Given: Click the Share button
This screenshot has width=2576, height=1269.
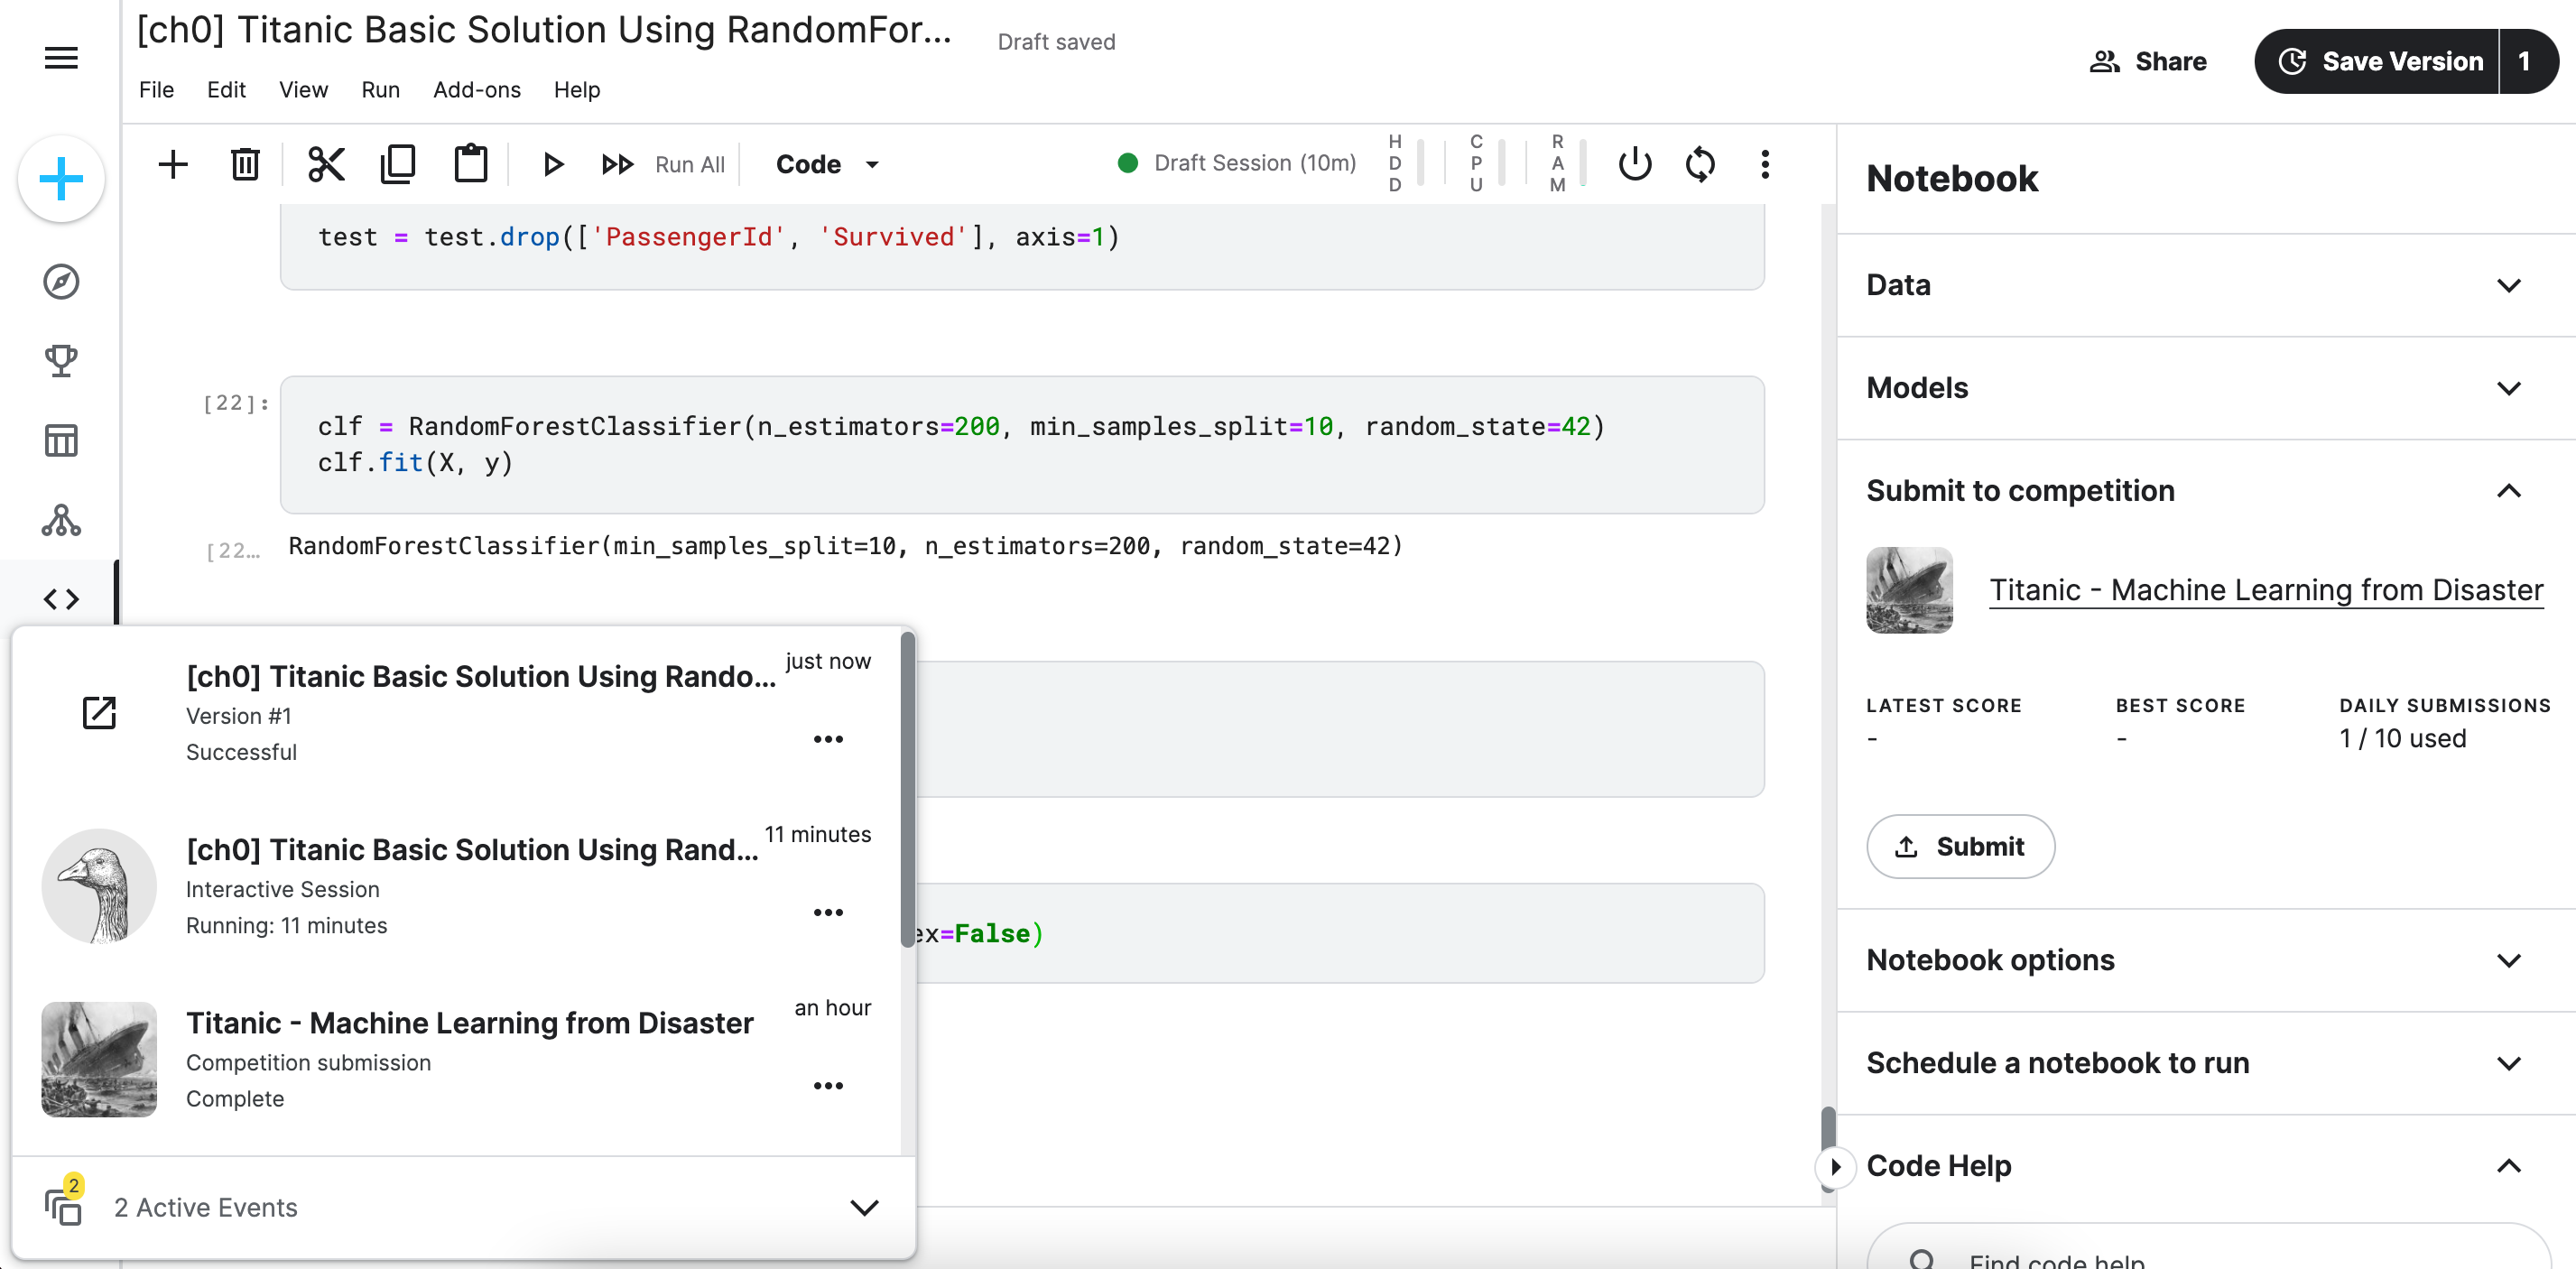Looking at the screenshot, I should [x=2148, y=61].
